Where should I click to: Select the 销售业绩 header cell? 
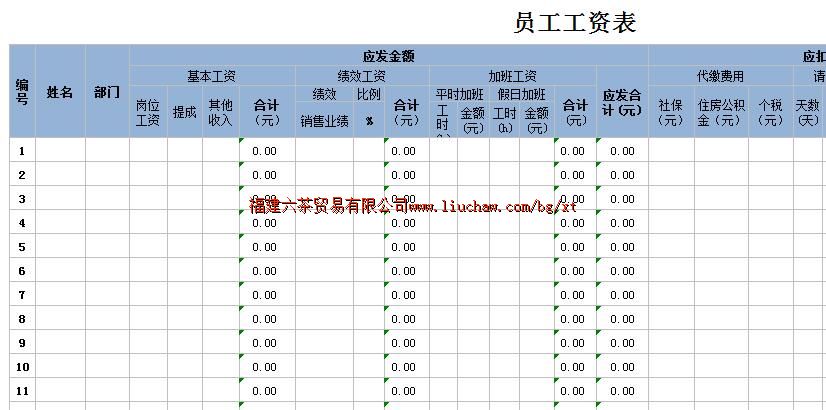click(324, 121)
